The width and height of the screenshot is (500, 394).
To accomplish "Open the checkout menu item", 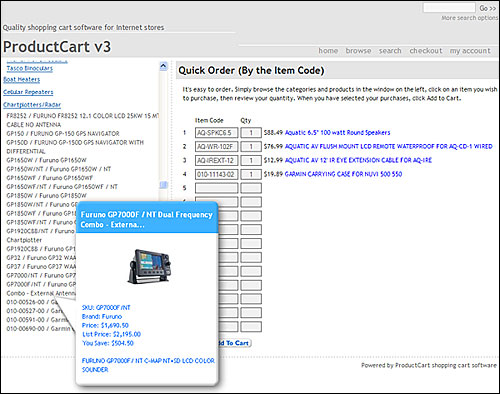I will pos(426,51).
